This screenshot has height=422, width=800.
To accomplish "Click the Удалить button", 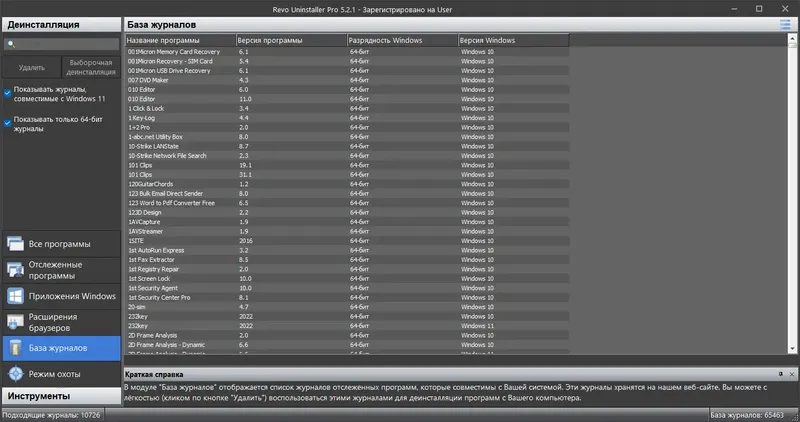I will [x=32, y=67].
